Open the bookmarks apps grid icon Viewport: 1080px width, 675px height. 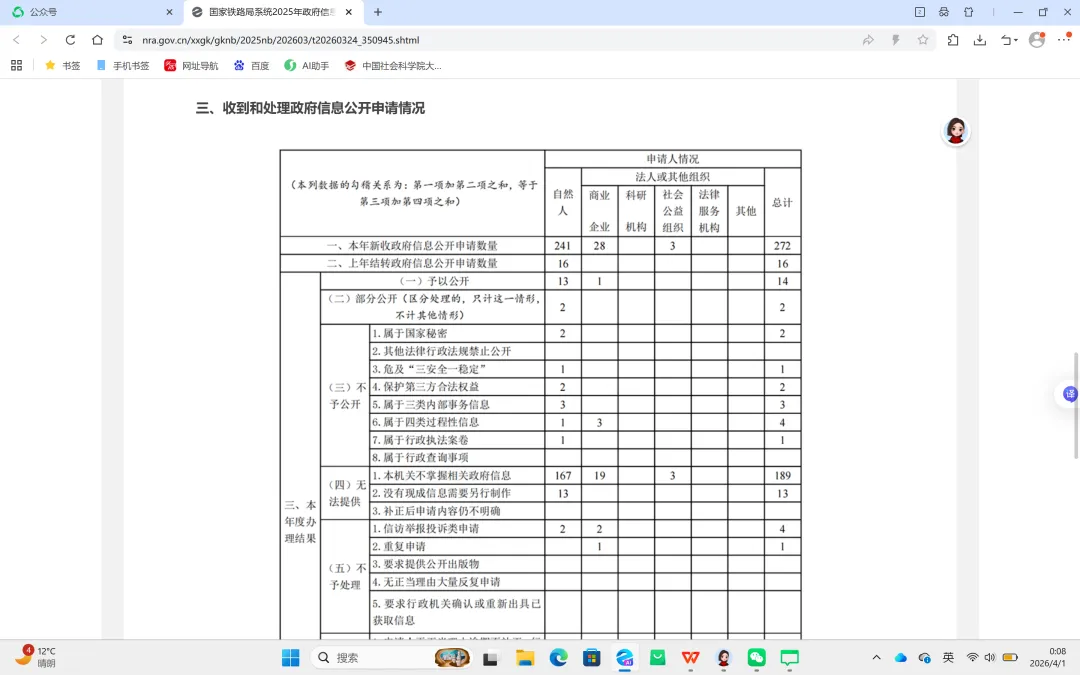pyautogui.click(x=17, y=65)
